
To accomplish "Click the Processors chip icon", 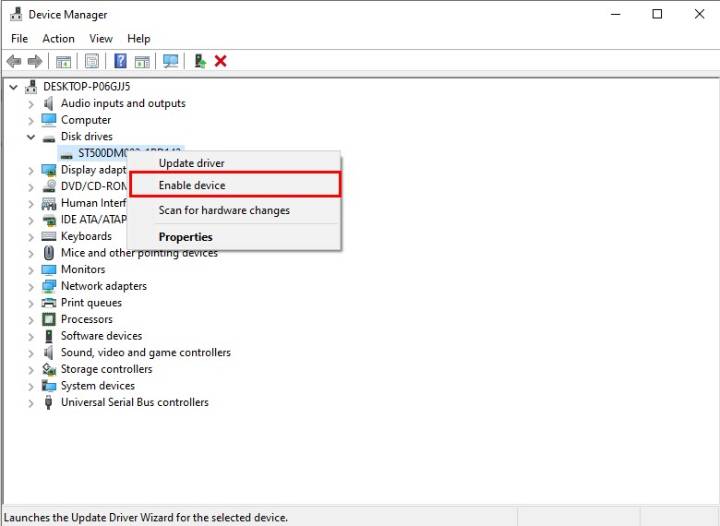I will (x=49, y=319).
